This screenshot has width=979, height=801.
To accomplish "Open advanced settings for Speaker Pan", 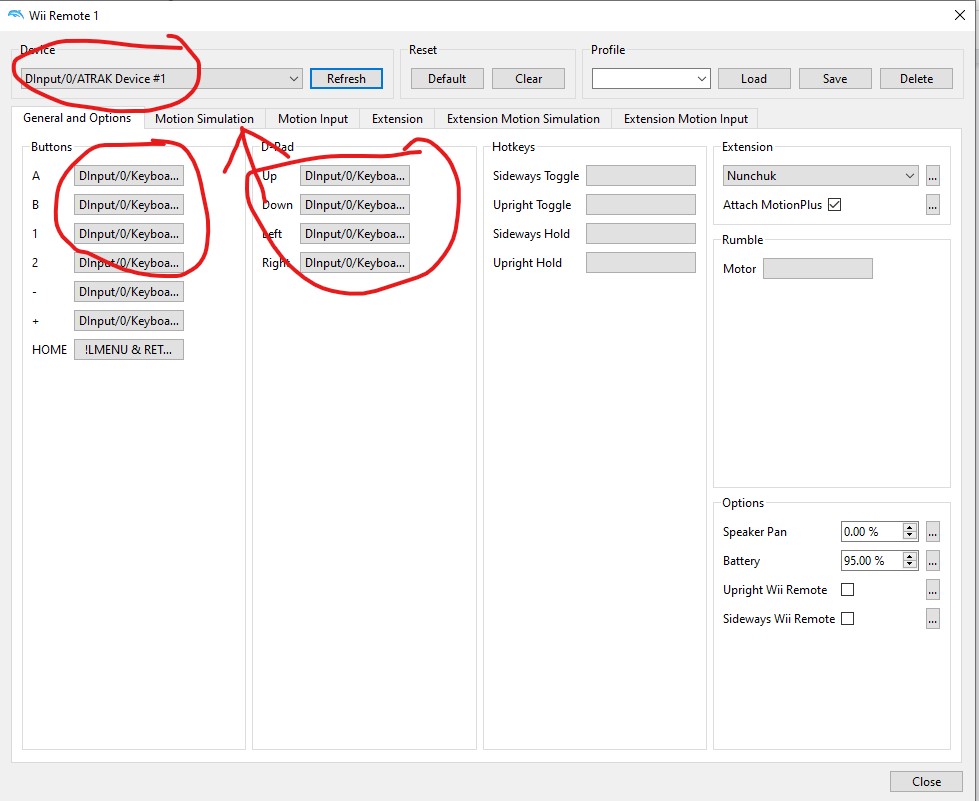I will pos(932,532).
